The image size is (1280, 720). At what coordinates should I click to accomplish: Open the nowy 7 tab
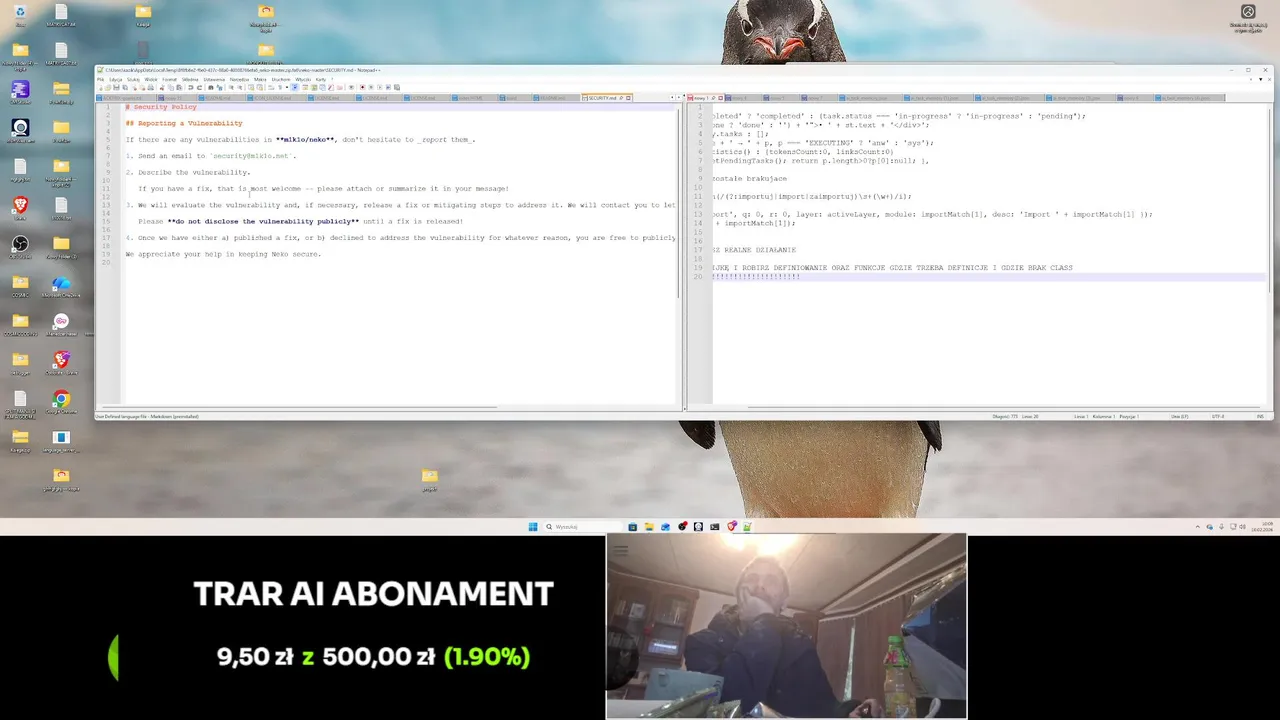point(818,98)
